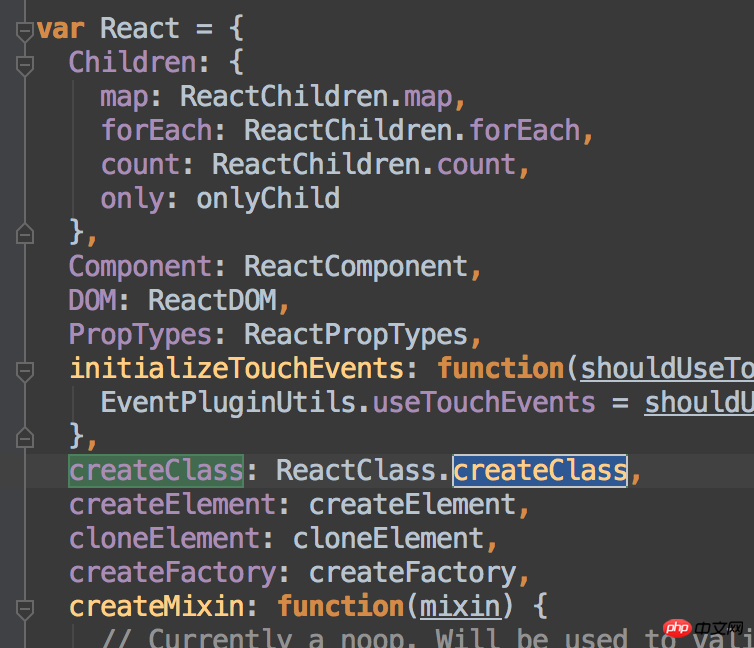
Task: Collapse the 'var React' fold marker
Action: point(25,31)
